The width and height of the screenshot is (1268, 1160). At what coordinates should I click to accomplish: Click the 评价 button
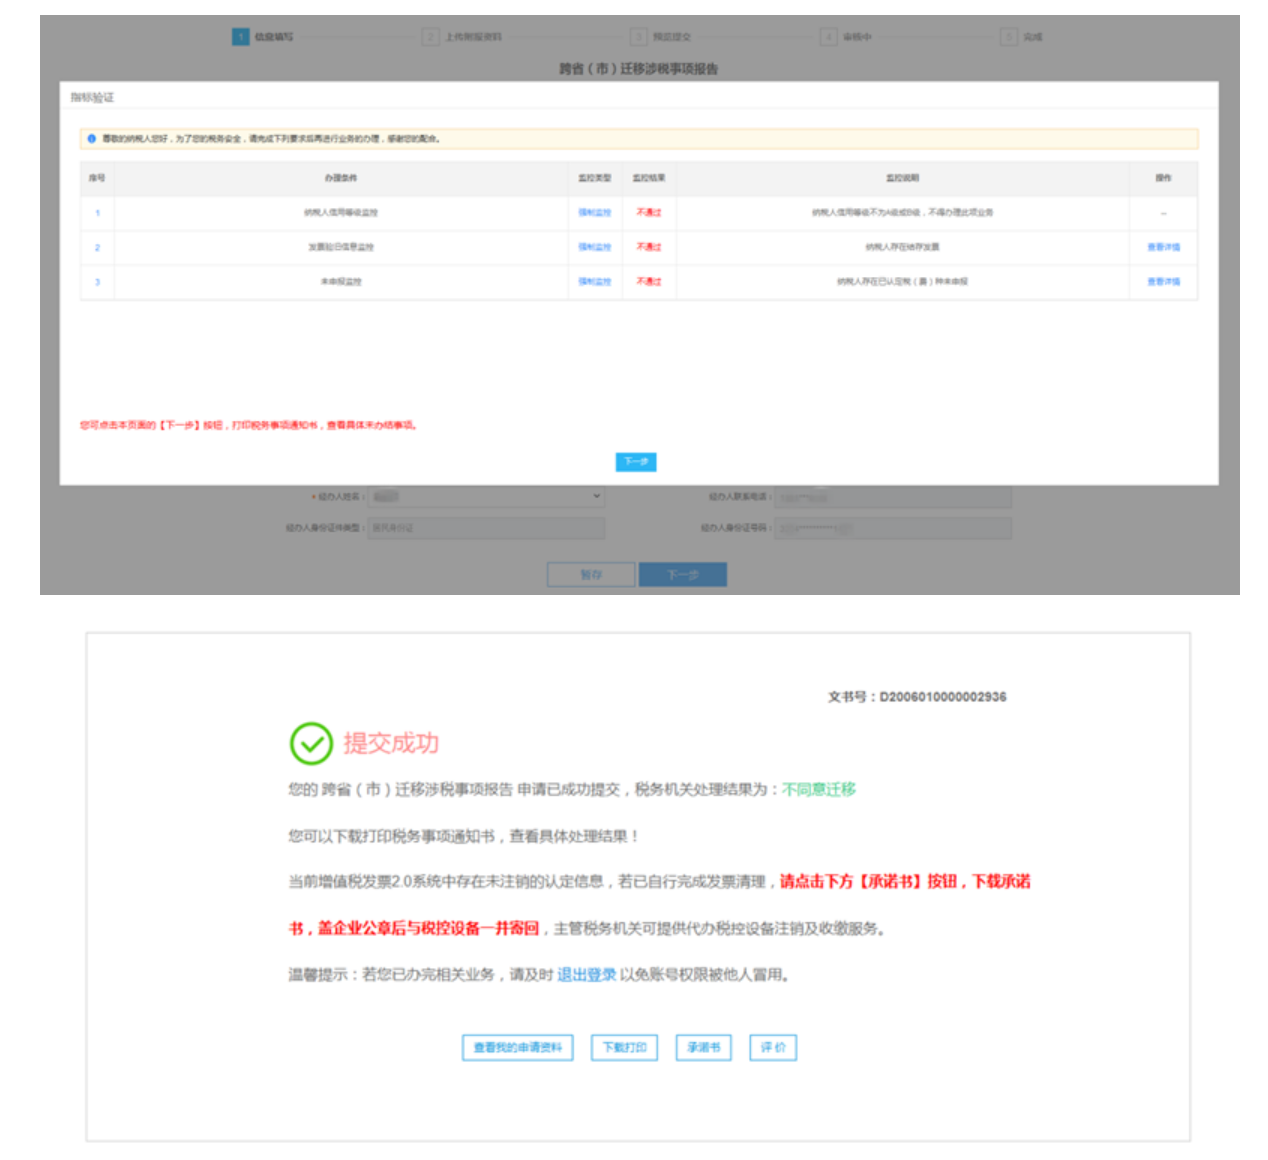point(773,1047)
